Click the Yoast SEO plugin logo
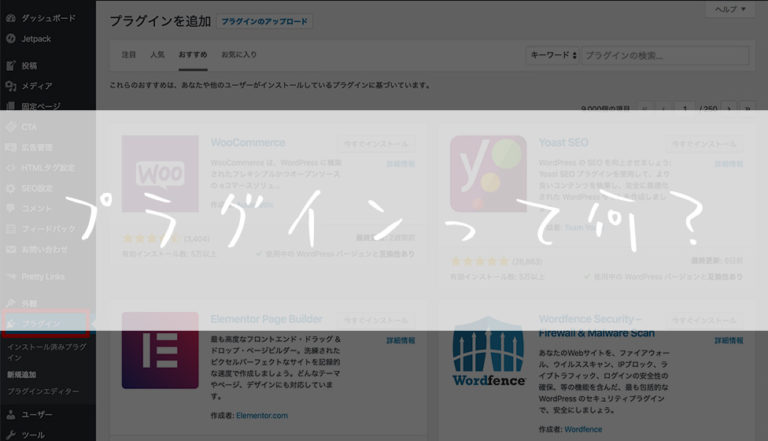This screenshot has height=441, width=768. click(x=488, y=174)
